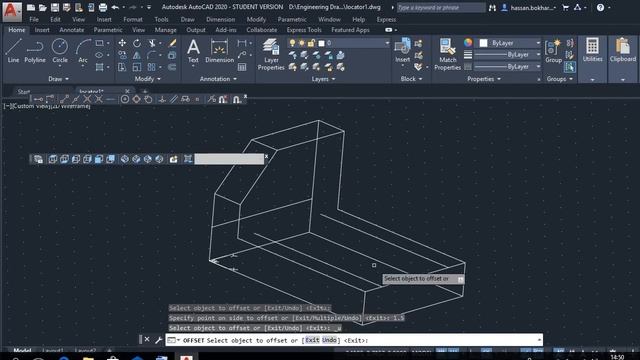640x360 pixels.
Task: Open the File menu
Action: tap(34, 19)
